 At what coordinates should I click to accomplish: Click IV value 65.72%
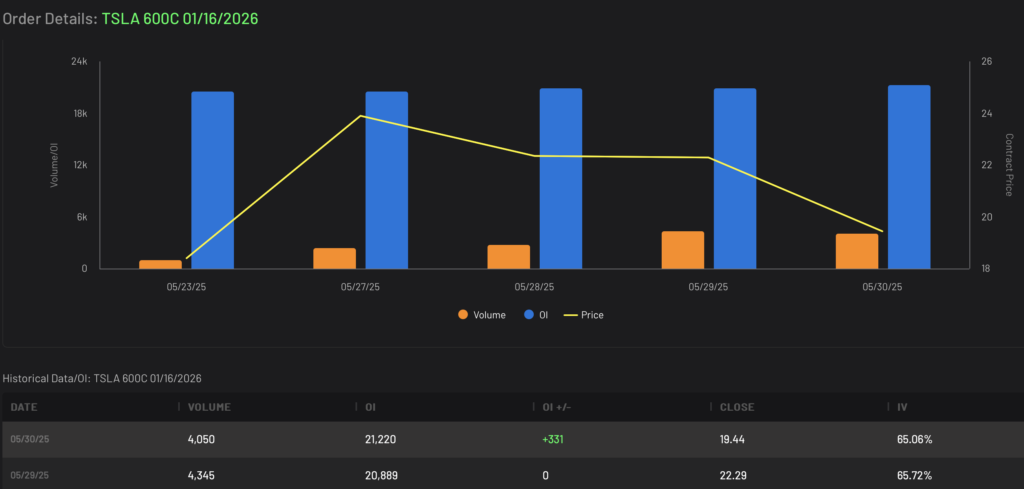point(914,475)
